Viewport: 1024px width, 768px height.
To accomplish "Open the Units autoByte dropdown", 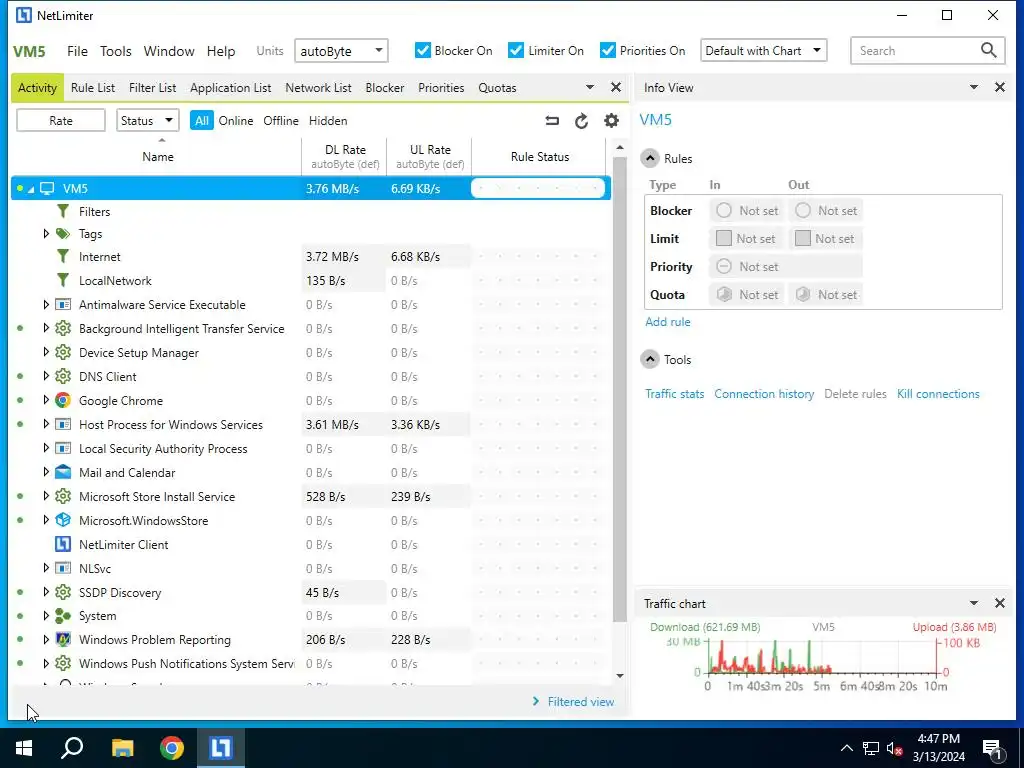I will 341,51.
